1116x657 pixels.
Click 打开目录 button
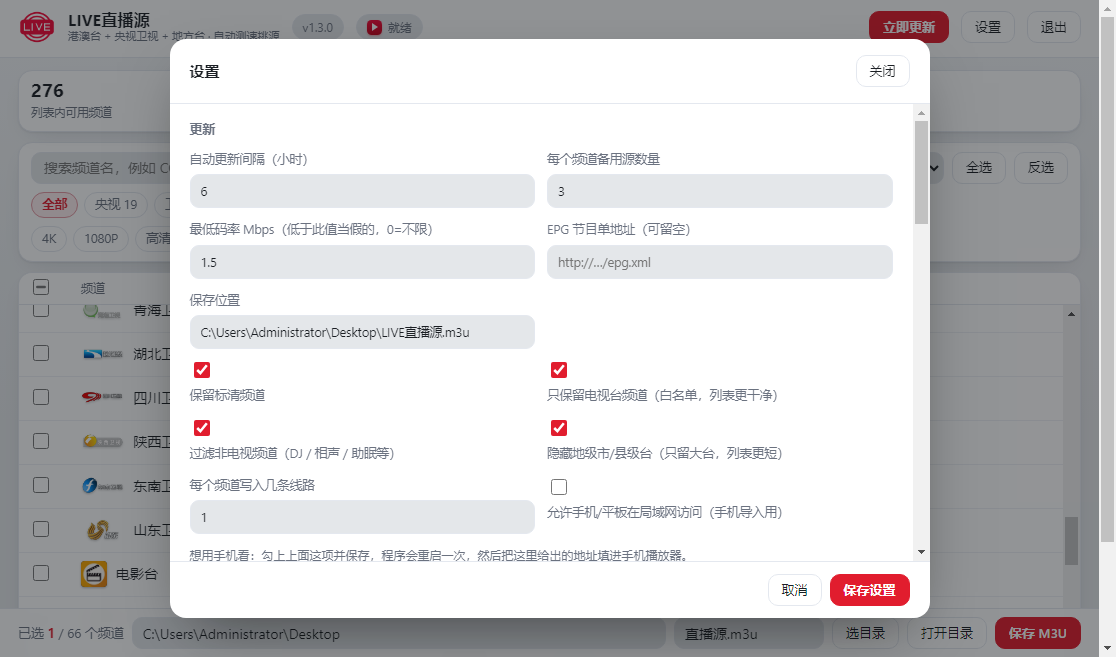point(947,633)
